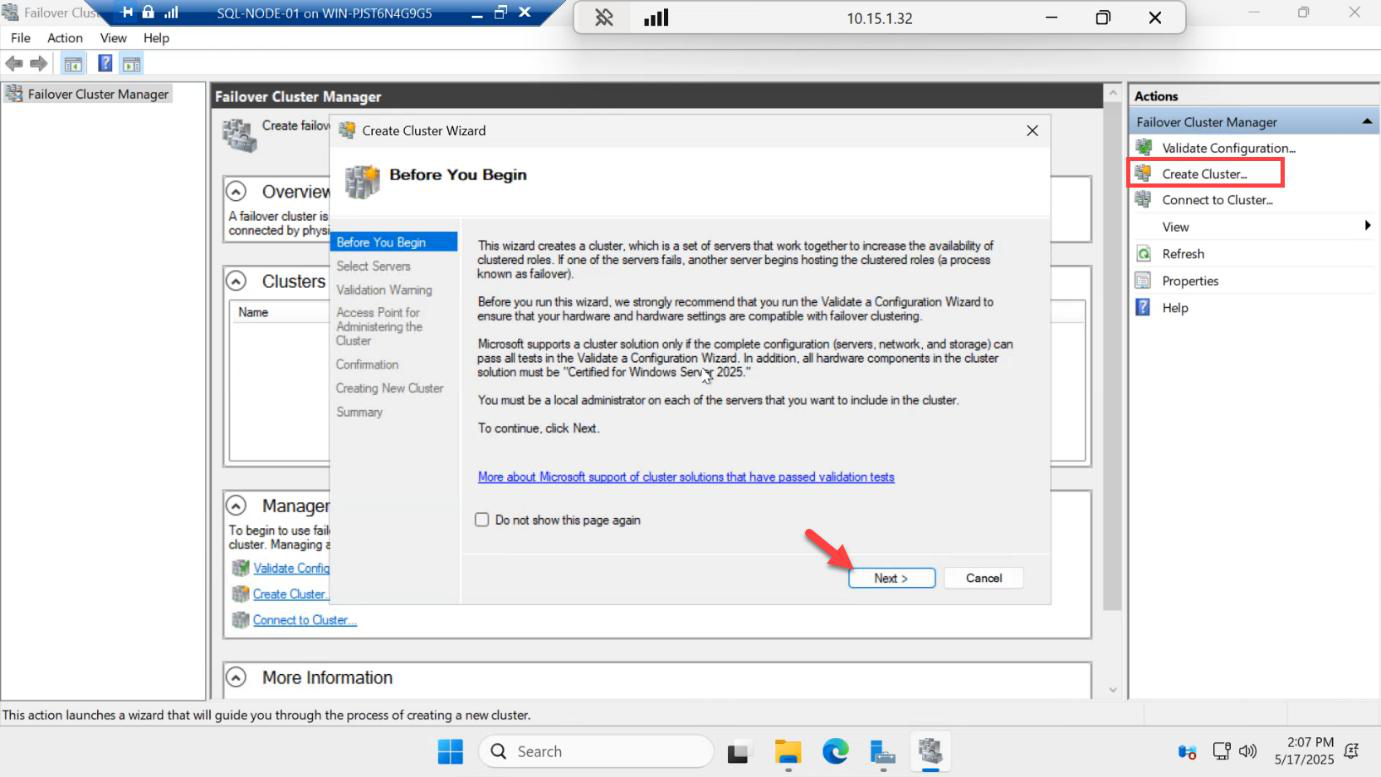Image resolution: width=1381 pixels, height=777 pixels.
Task: Click the Windows Start button
Action: coord(450,751)
